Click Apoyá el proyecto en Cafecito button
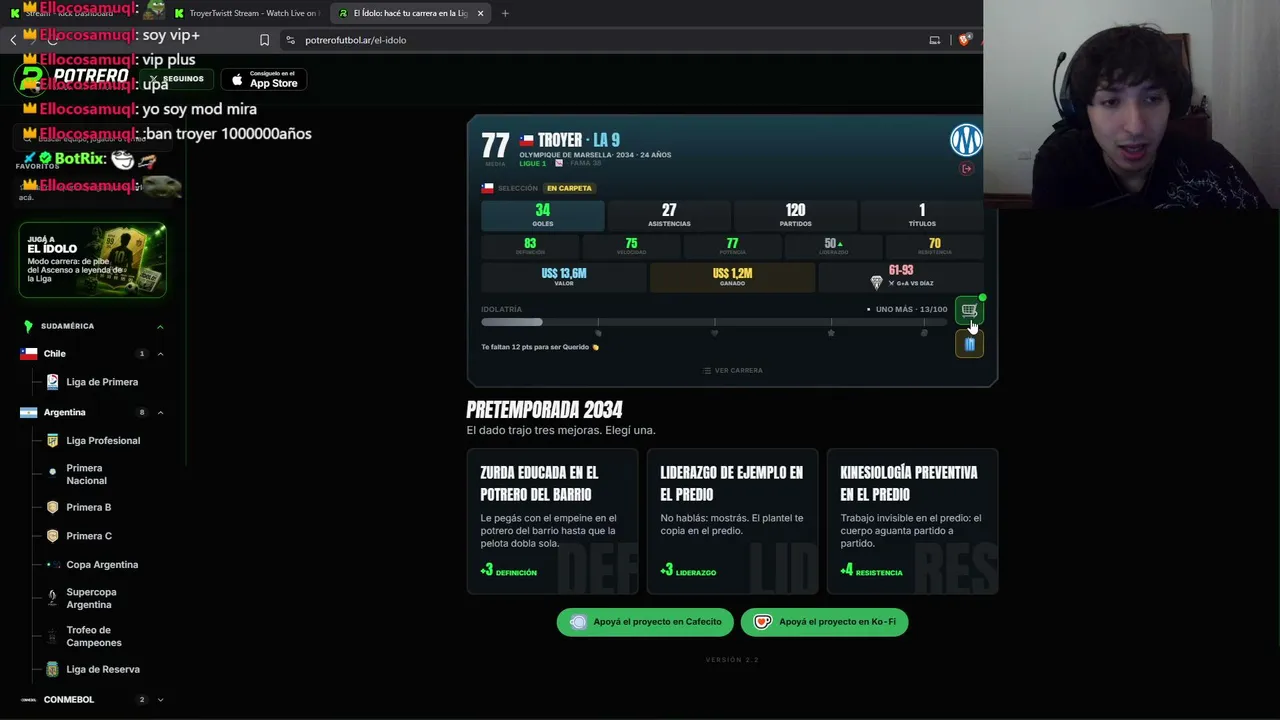Viewport: 1280px width, 720px height. coord(645,622)
